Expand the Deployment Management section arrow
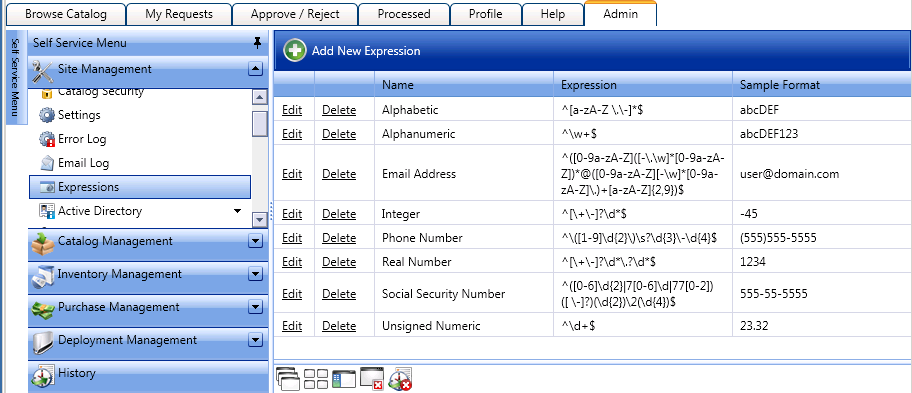The height and width of the screenshot is (393, 912). (x=255, y=340)
